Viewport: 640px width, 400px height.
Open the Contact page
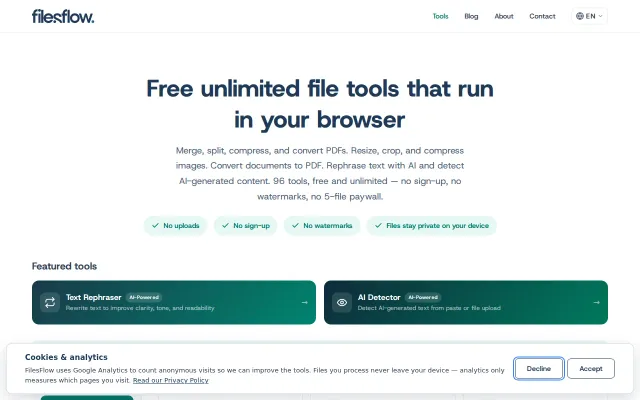click(542, 16)
